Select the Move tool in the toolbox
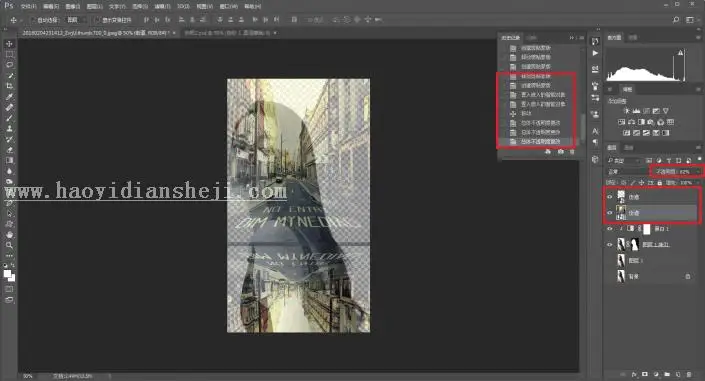The width and height of the screenshot is (705, 381). pos(9,44)
